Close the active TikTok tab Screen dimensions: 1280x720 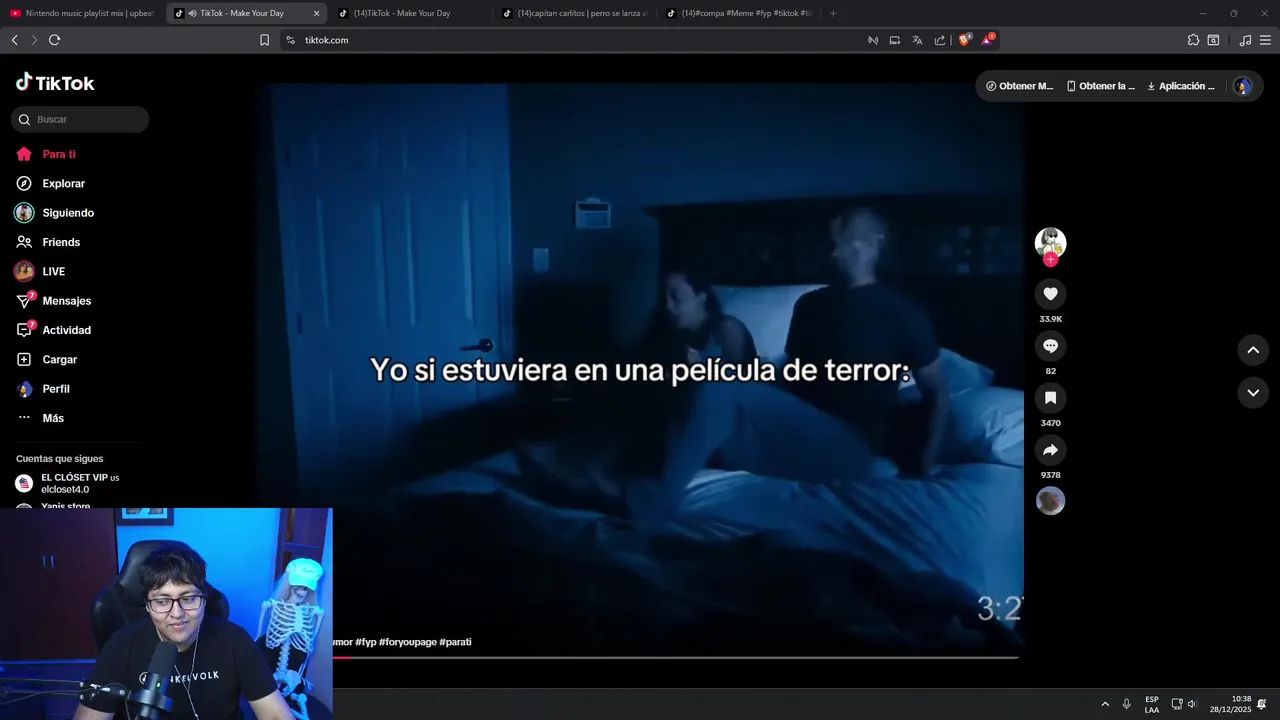(316, 13)
